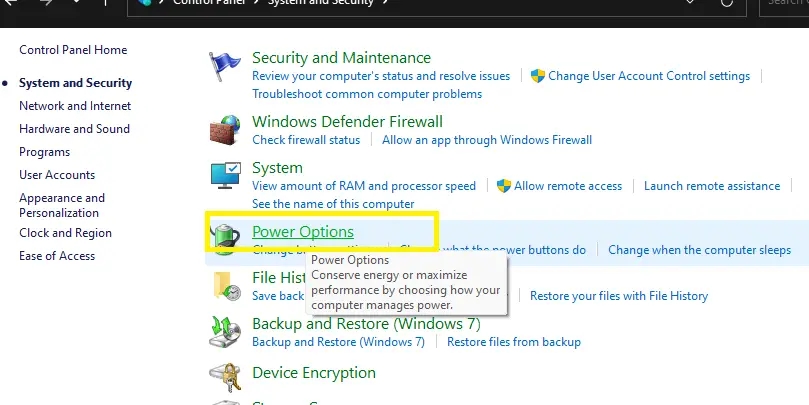Go to Hardware and Sound category

[74, 129]
